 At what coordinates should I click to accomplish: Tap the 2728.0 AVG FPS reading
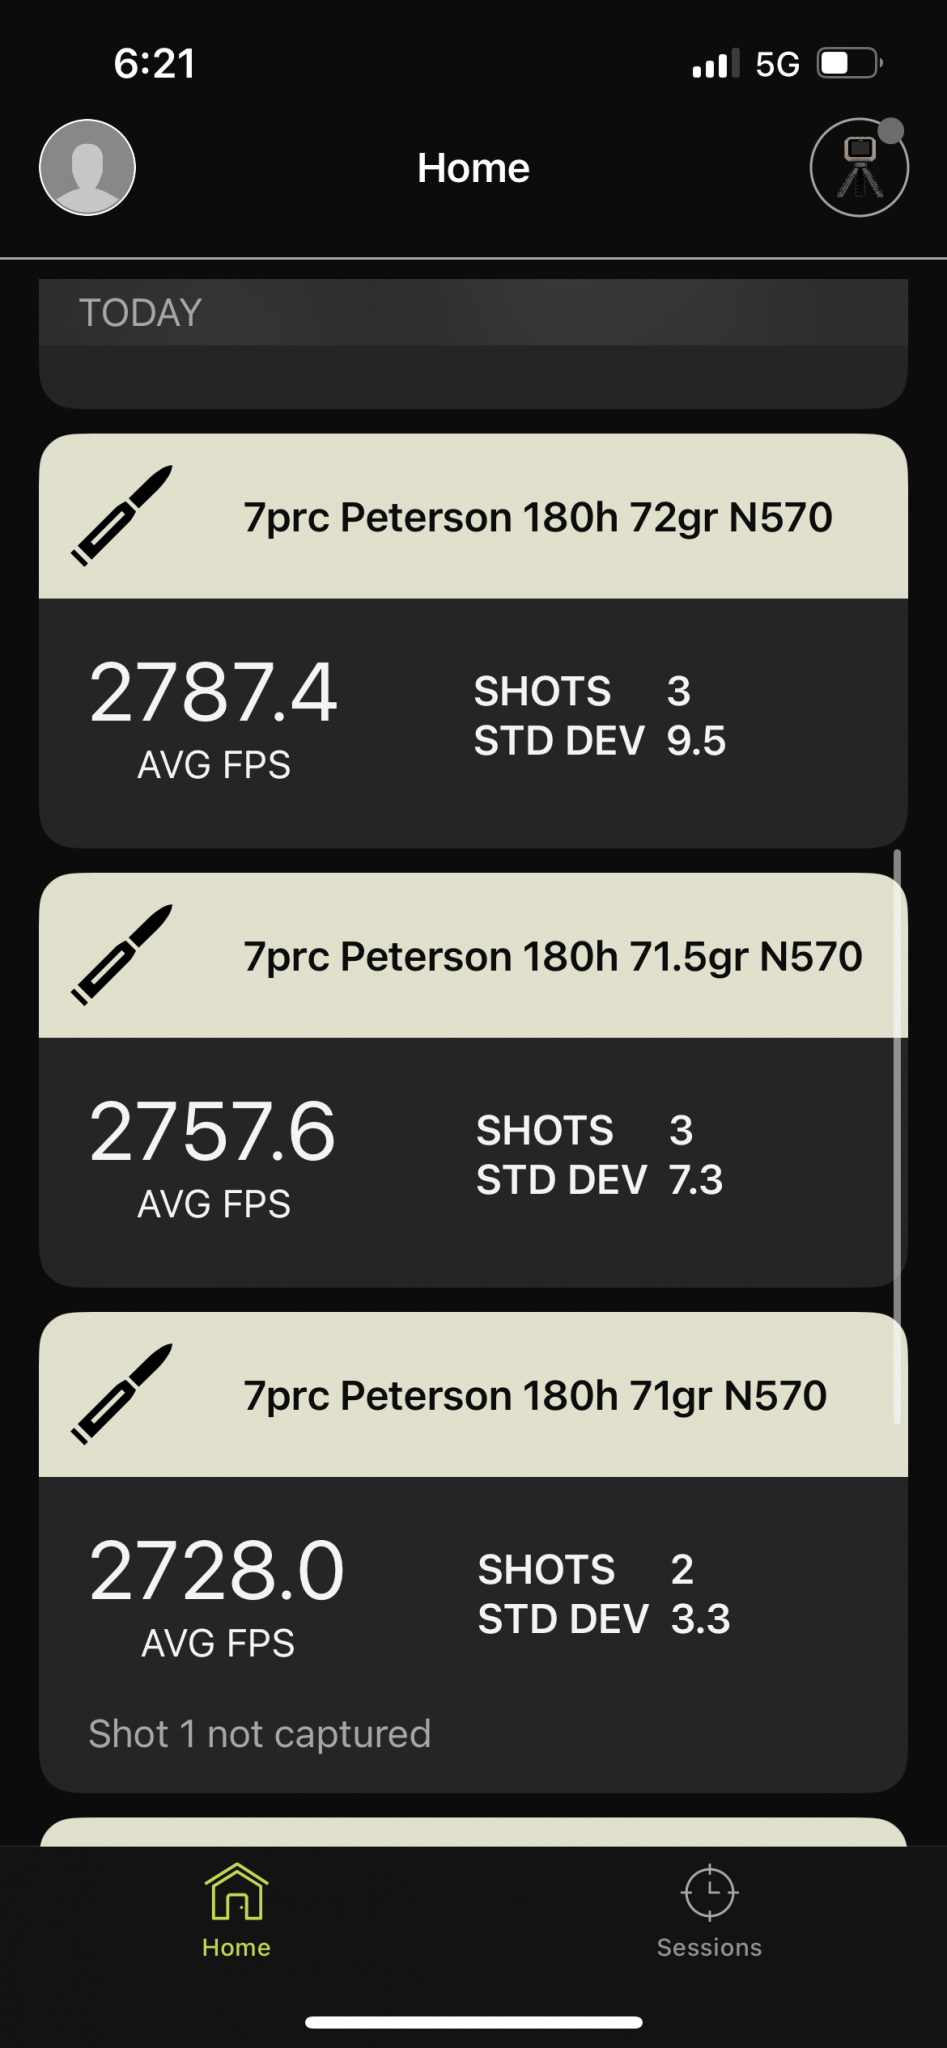[x=217, y=1571]
